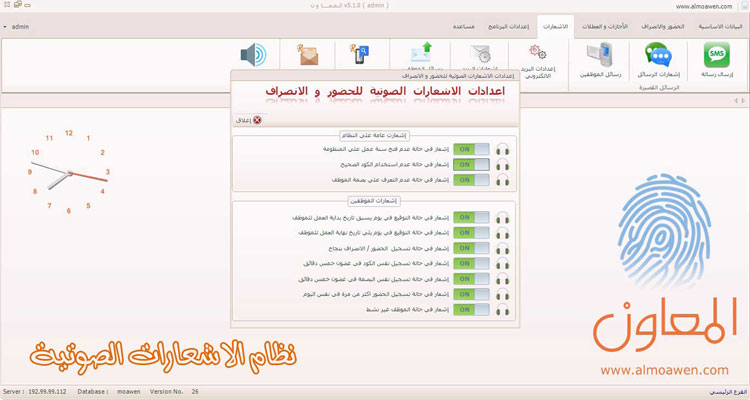Play headphones for عدم فتح سنة عمل alert
The height and width of the screenshot is (400, 750).
502,149
